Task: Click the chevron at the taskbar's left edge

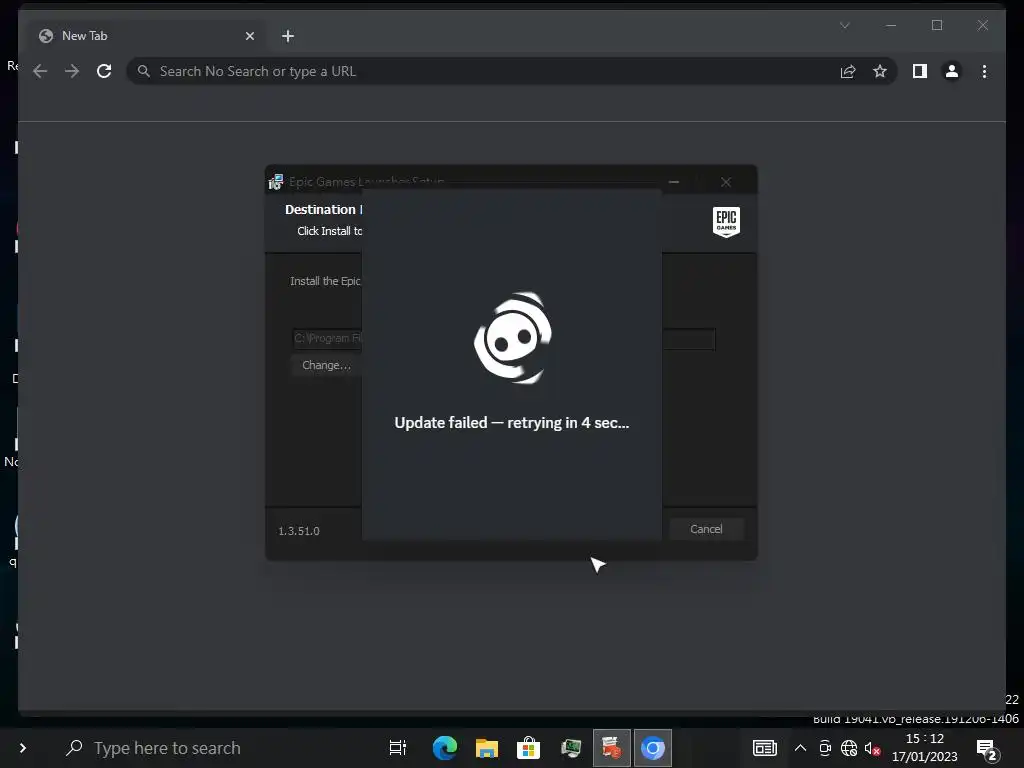Action: pos(23,748)
